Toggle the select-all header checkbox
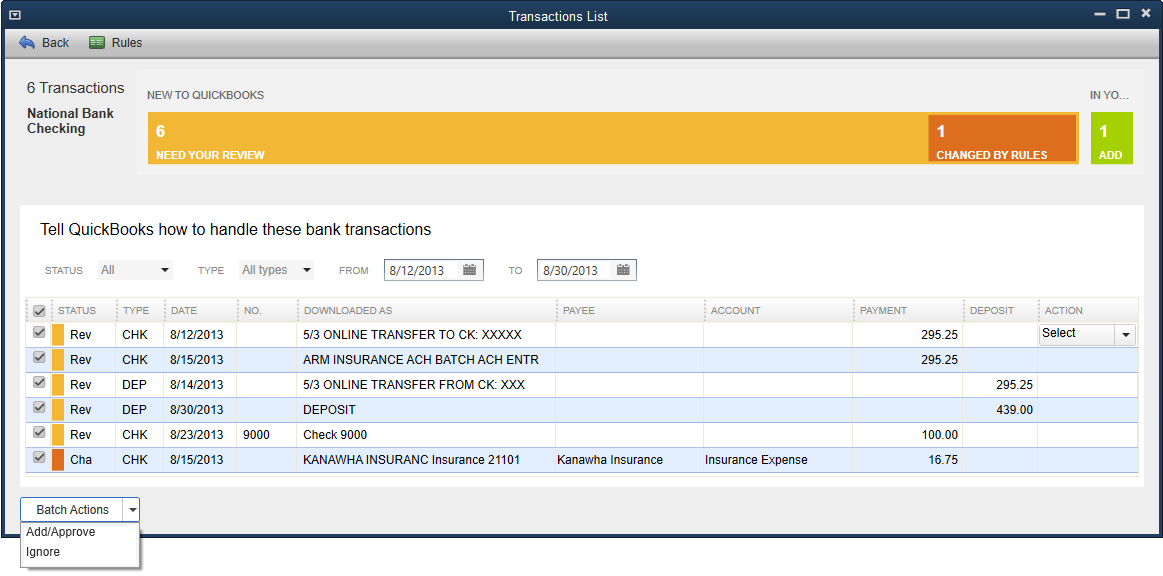This screenshot has width=1163, height=576. tap(39, 311)
